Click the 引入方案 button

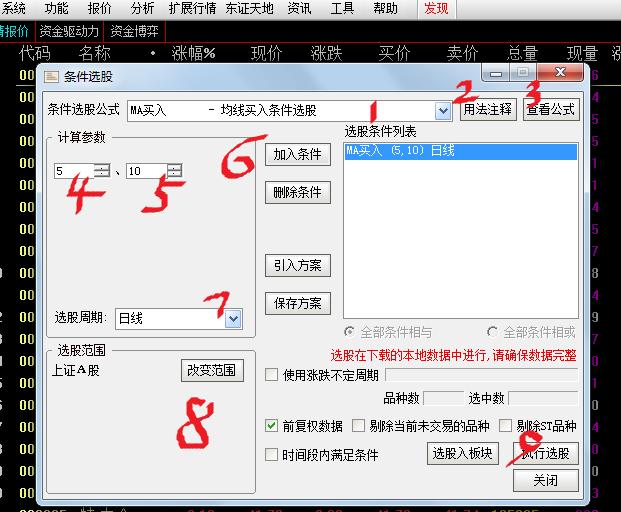pos(298,265)
